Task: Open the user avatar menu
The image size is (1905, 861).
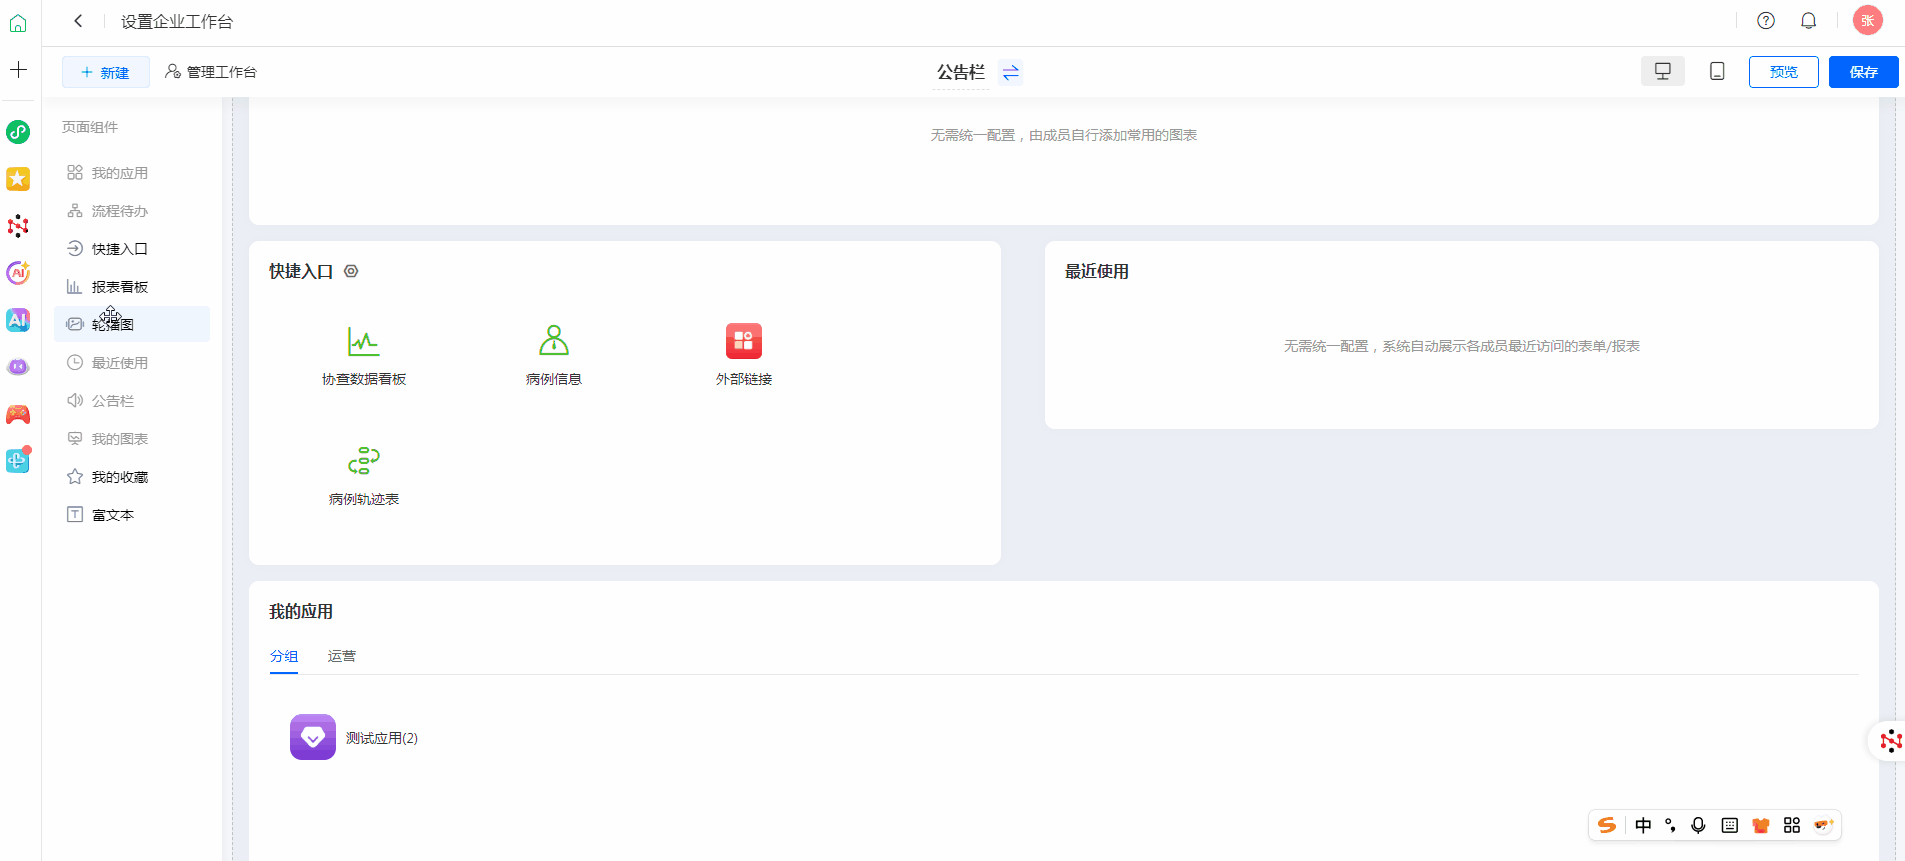Action: [1867, 21]
